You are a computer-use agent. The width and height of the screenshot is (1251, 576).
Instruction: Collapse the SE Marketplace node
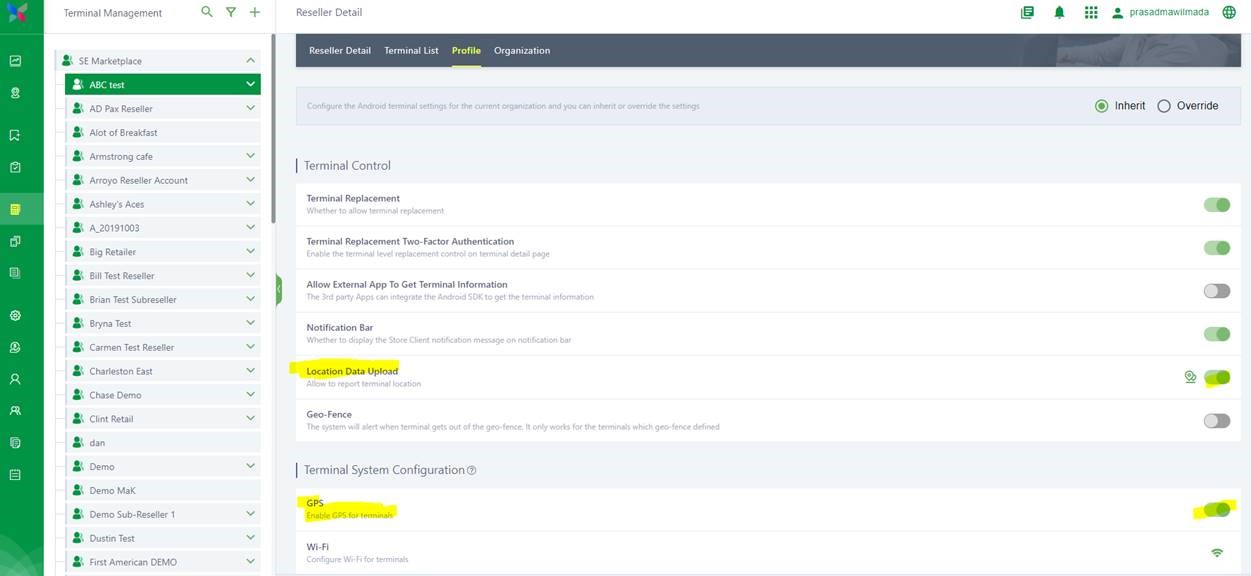250,61
